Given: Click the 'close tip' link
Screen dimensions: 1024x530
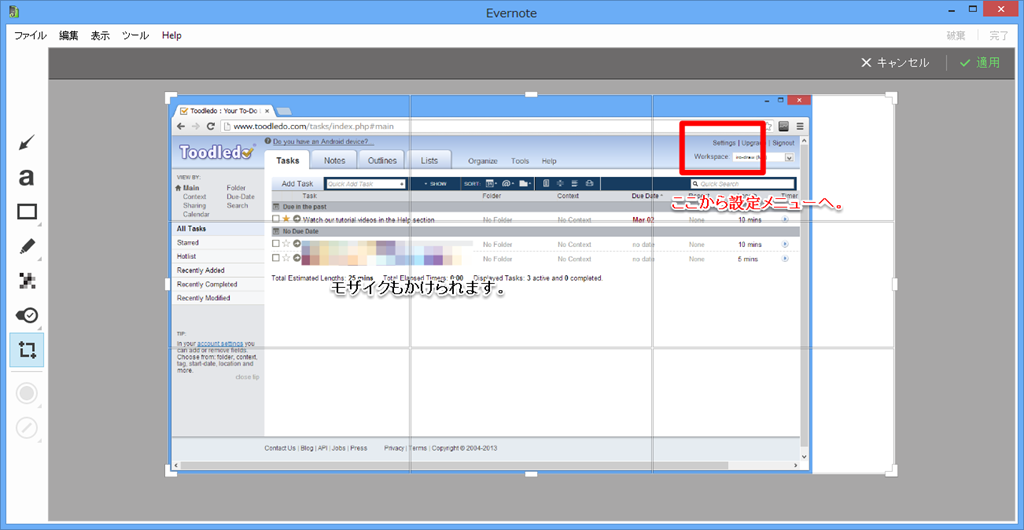Looking at the screenshot, I should pyautogui.click(x=248, y=377).
